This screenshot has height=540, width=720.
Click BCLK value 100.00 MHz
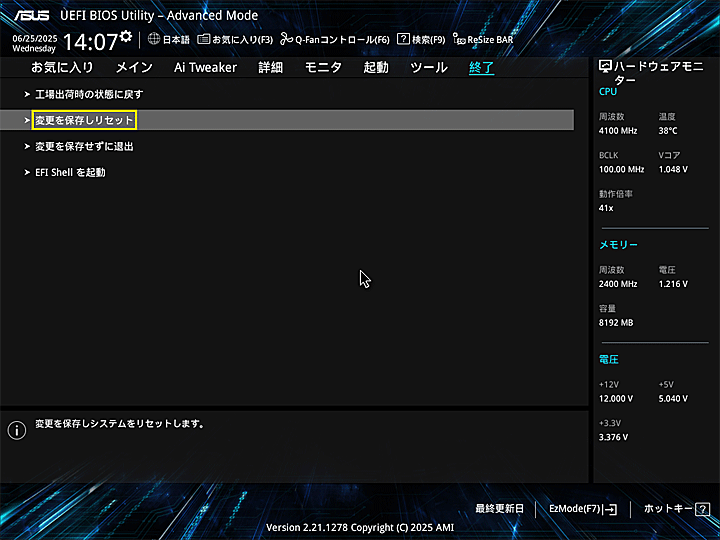coord(621,169)
